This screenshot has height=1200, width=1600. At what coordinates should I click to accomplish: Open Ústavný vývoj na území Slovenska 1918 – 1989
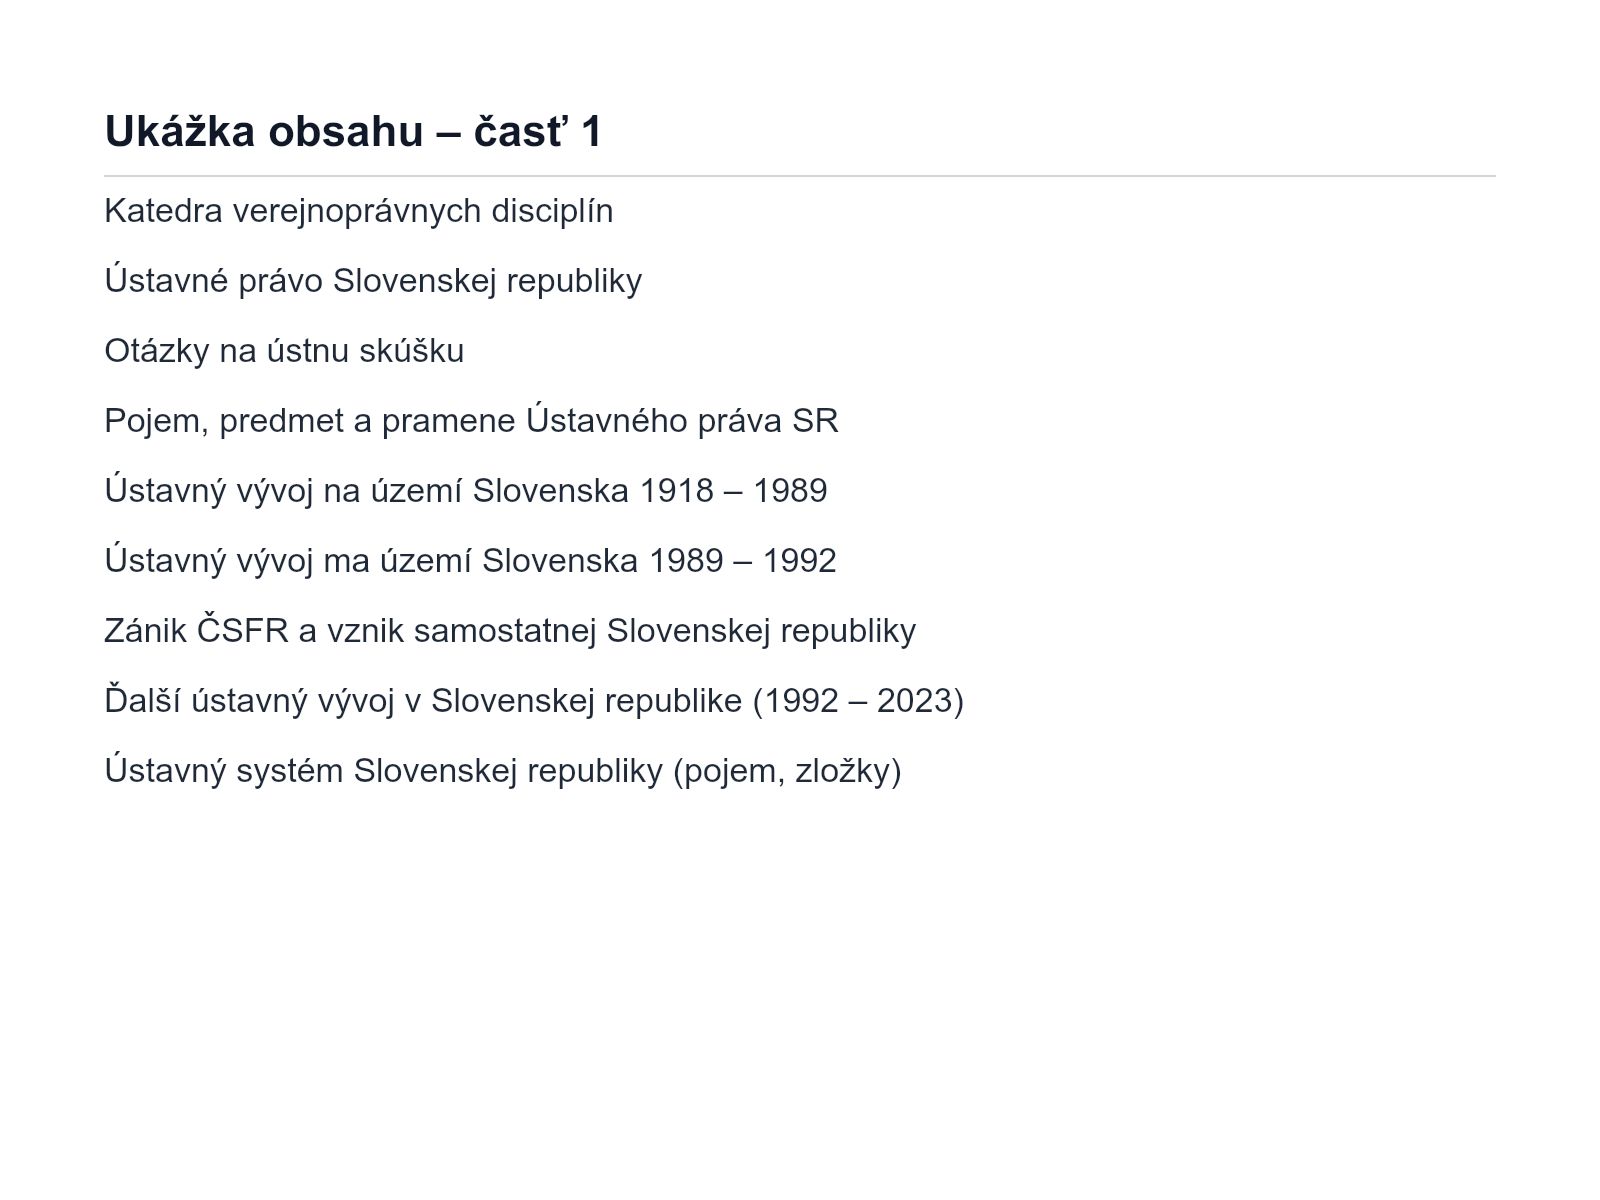coord(466,491)
